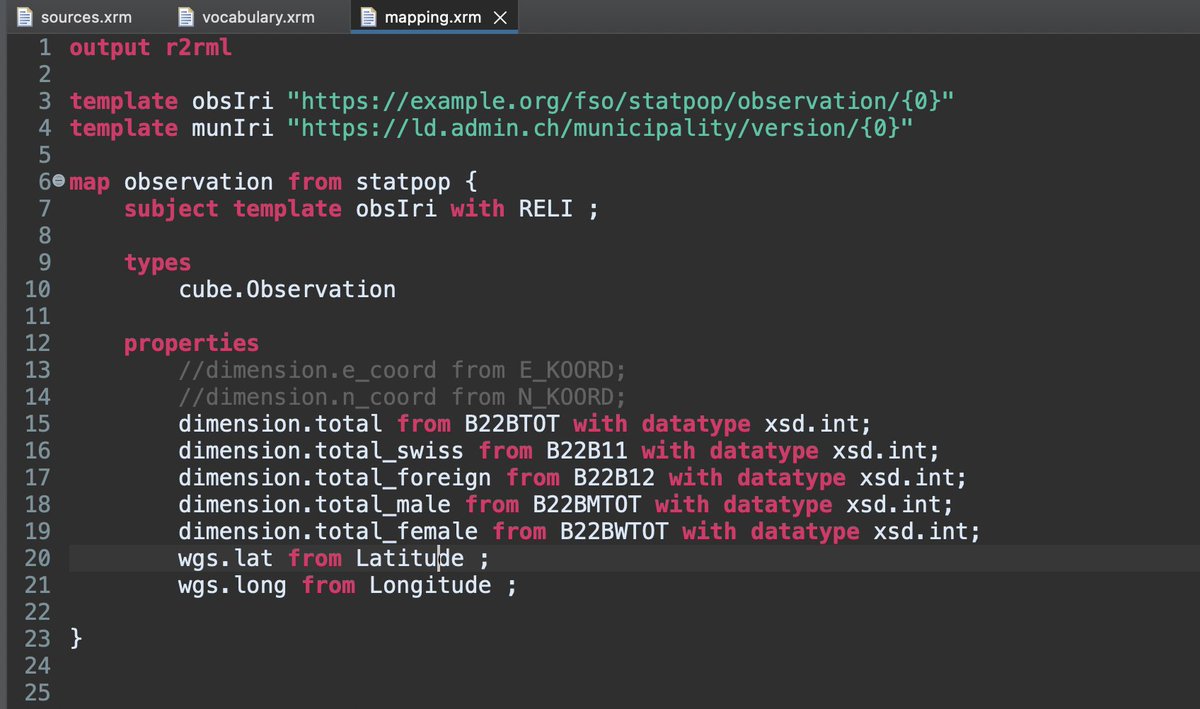Close the mapping.xrm tab
Viewport: 1200px width, 709px height.
click(500, 16)
